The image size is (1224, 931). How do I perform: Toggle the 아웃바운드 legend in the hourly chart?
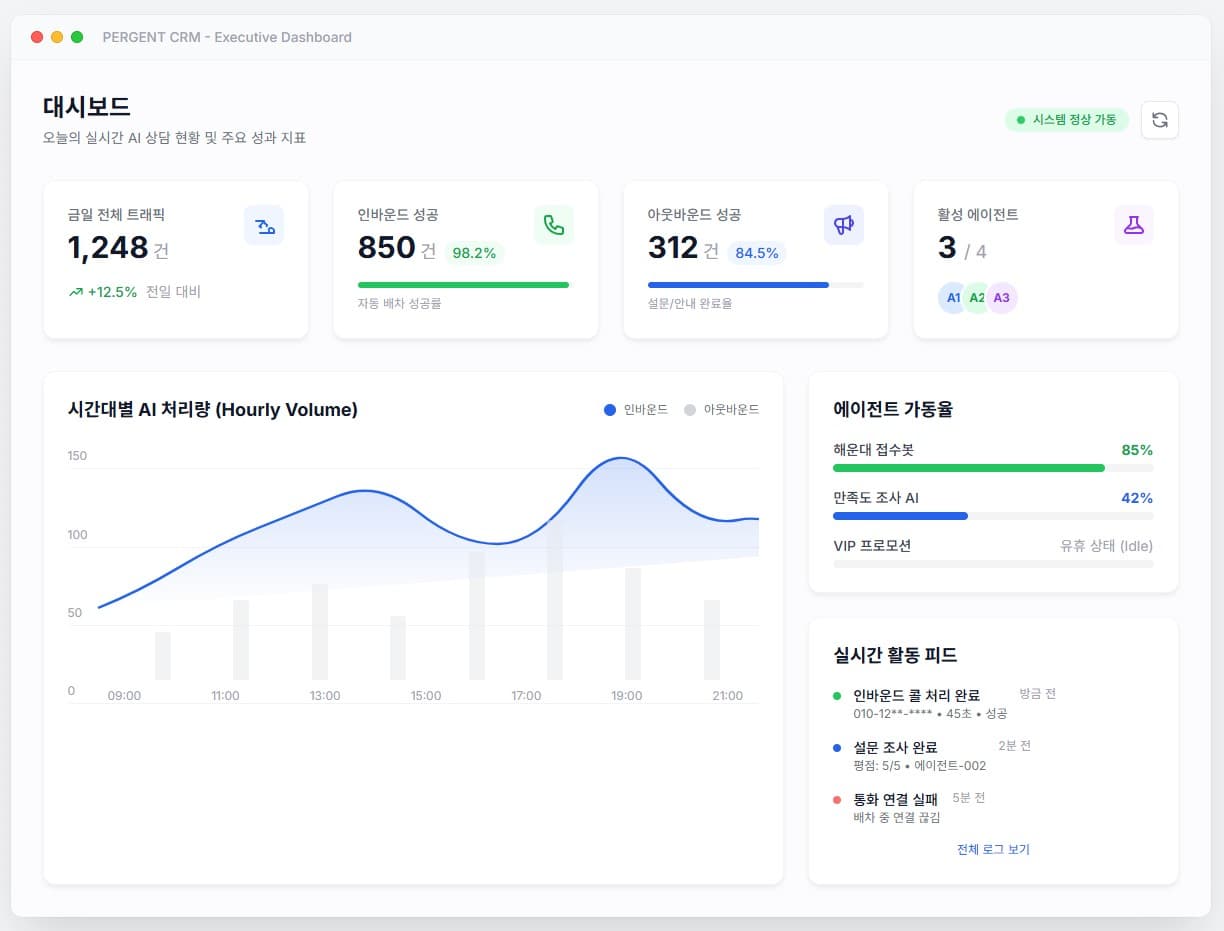(722, 409)
